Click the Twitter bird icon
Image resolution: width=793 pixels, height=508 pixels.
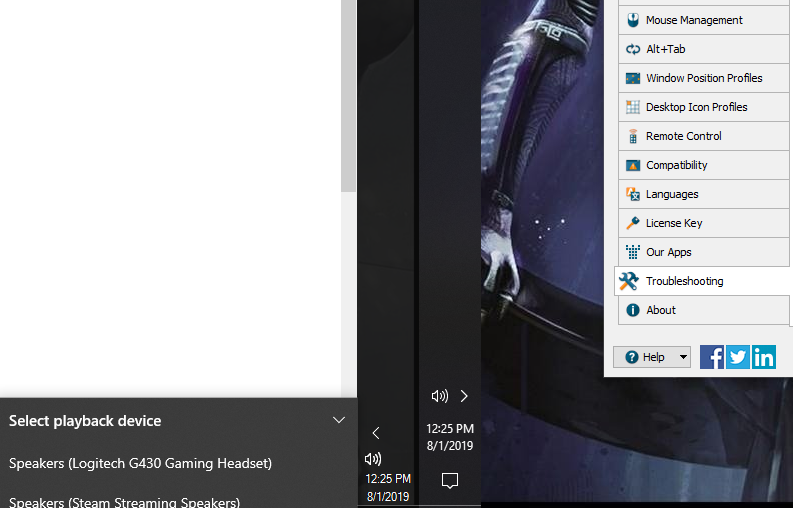coord(738,357)
